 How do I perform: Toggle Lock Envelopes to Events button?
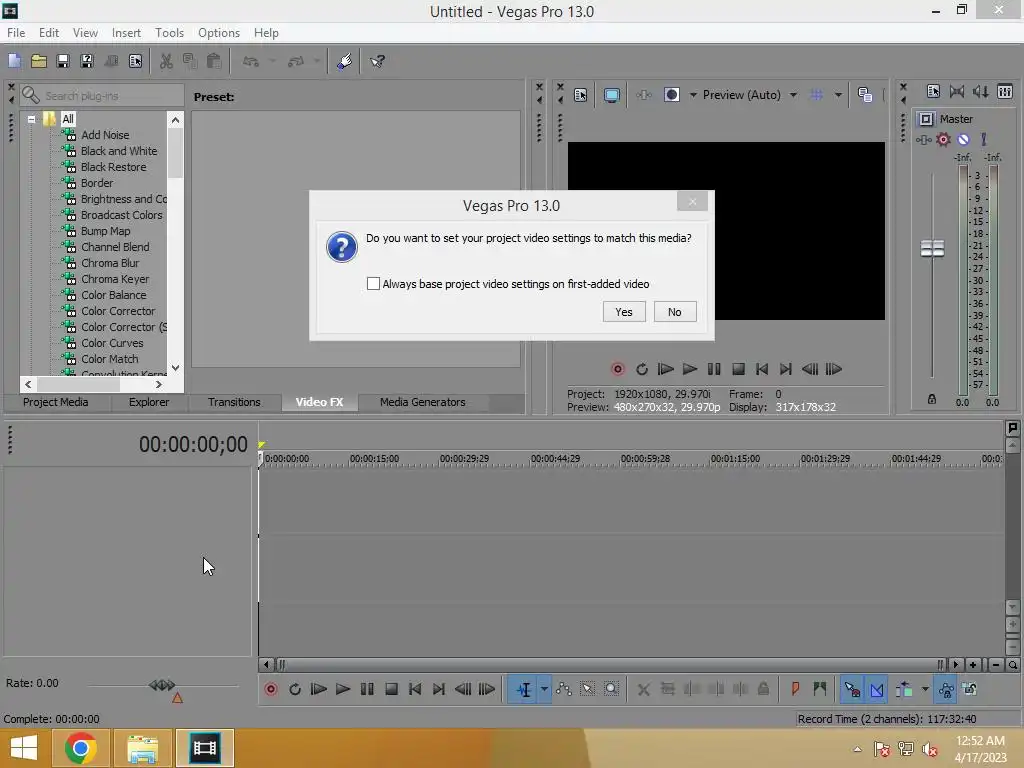(x=946, y=690)
